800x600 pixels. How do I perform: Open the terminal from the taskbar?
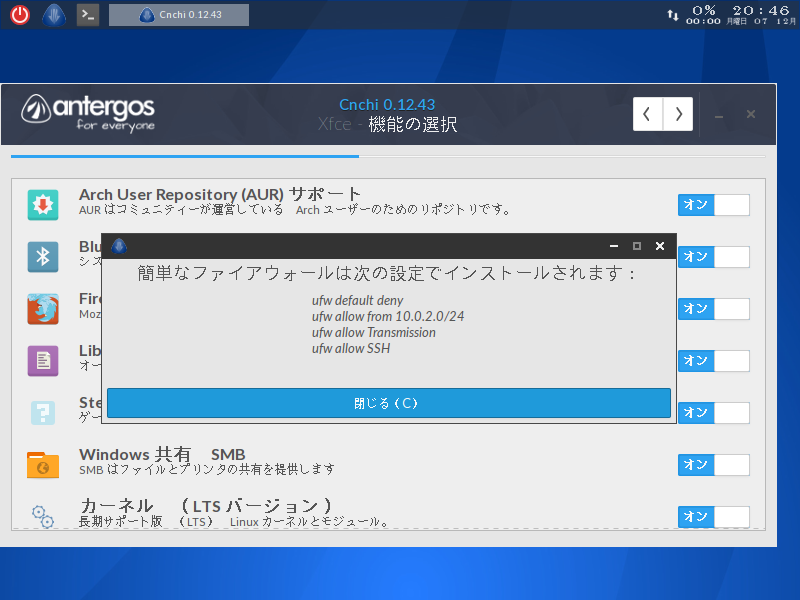[x=87, y=14]
